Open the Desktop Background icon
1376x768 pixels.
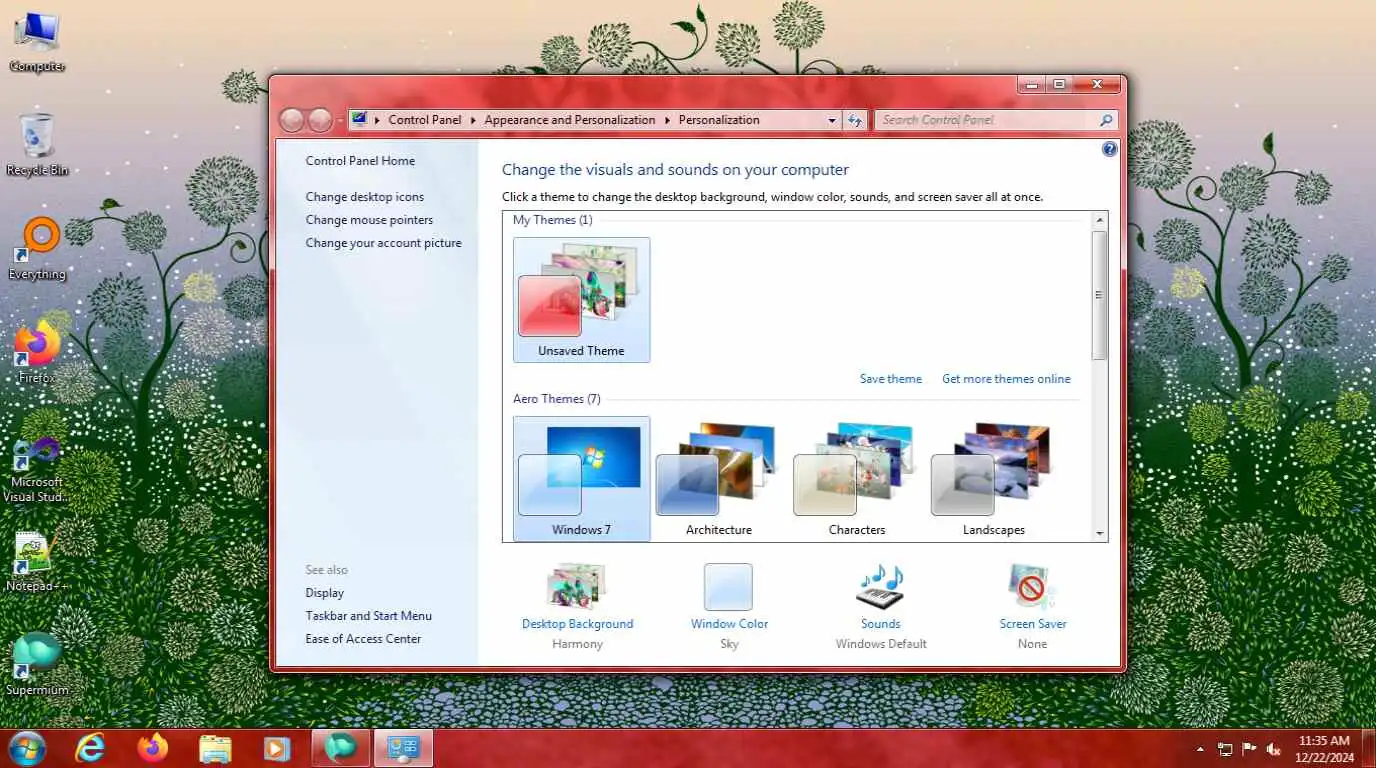point(577,587)
